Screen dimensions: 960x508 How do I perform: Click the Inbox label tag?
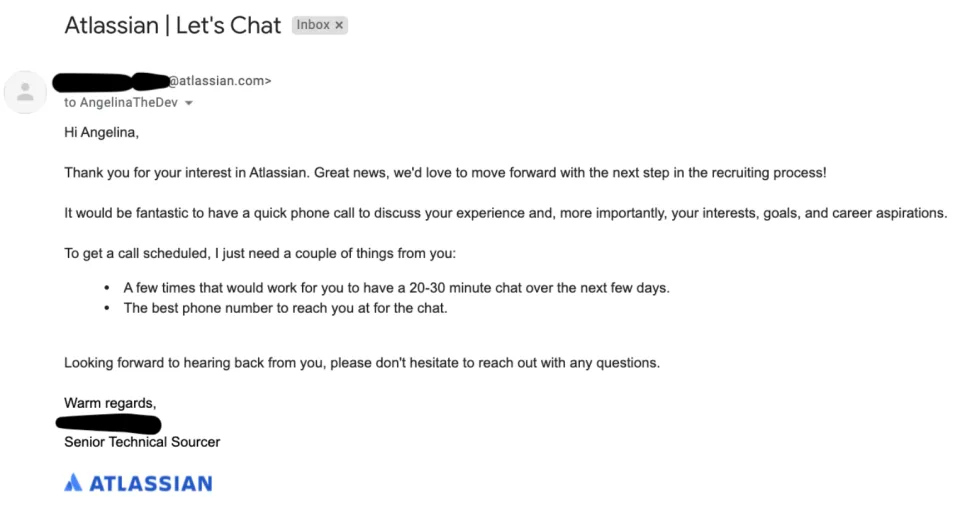point(320,25)
